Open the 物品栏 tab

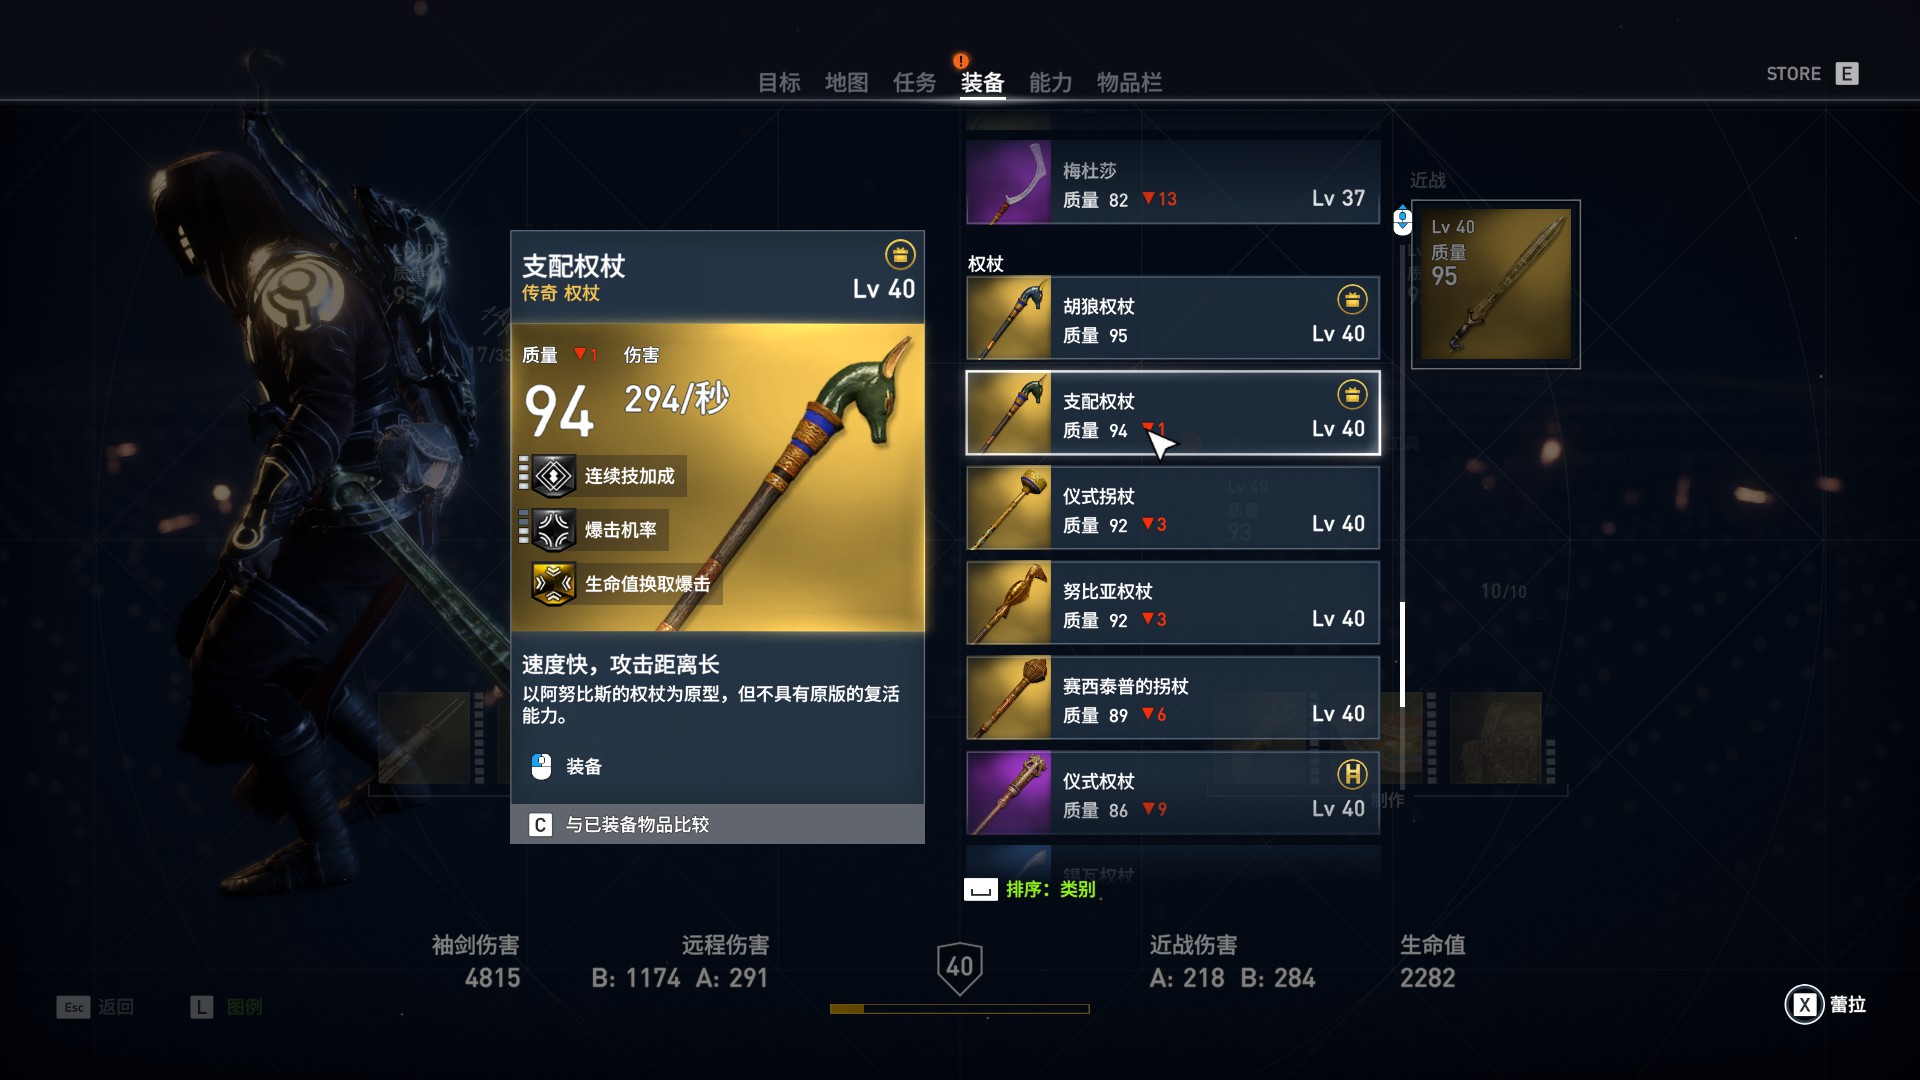point(1129,83)
